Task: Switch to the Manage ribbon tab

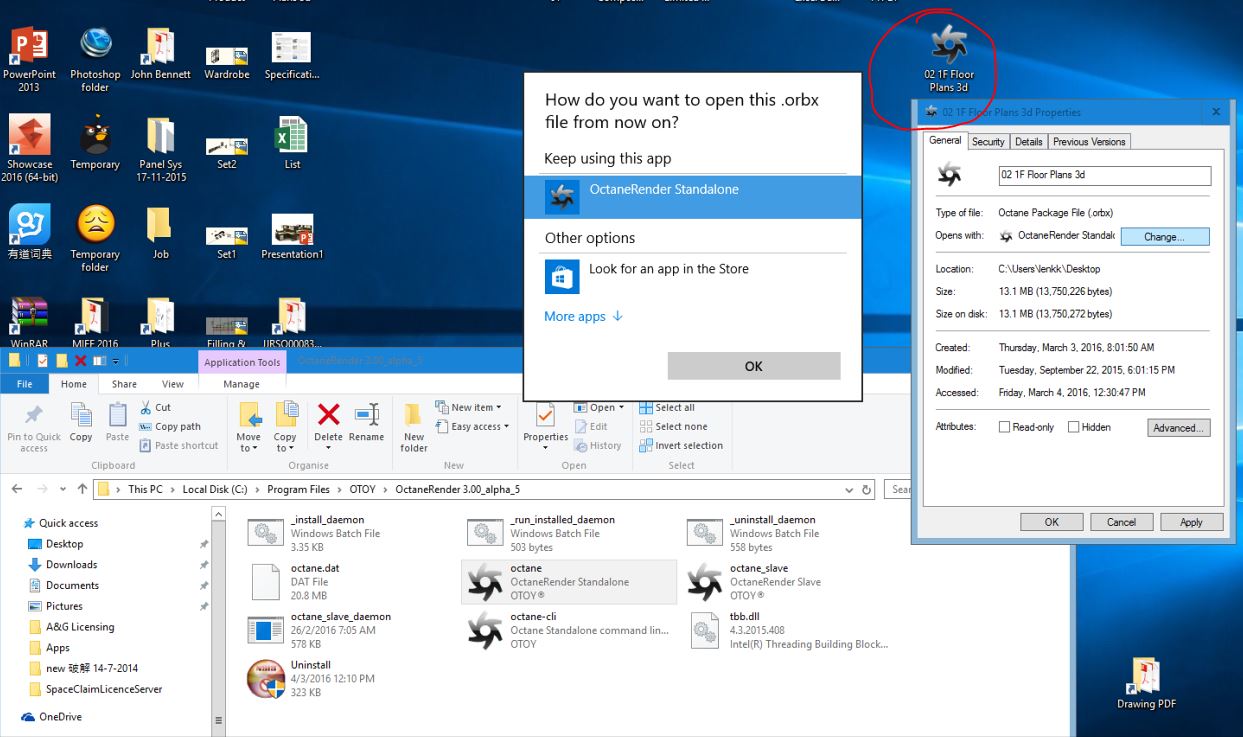Action: click(x=241, y=384)
